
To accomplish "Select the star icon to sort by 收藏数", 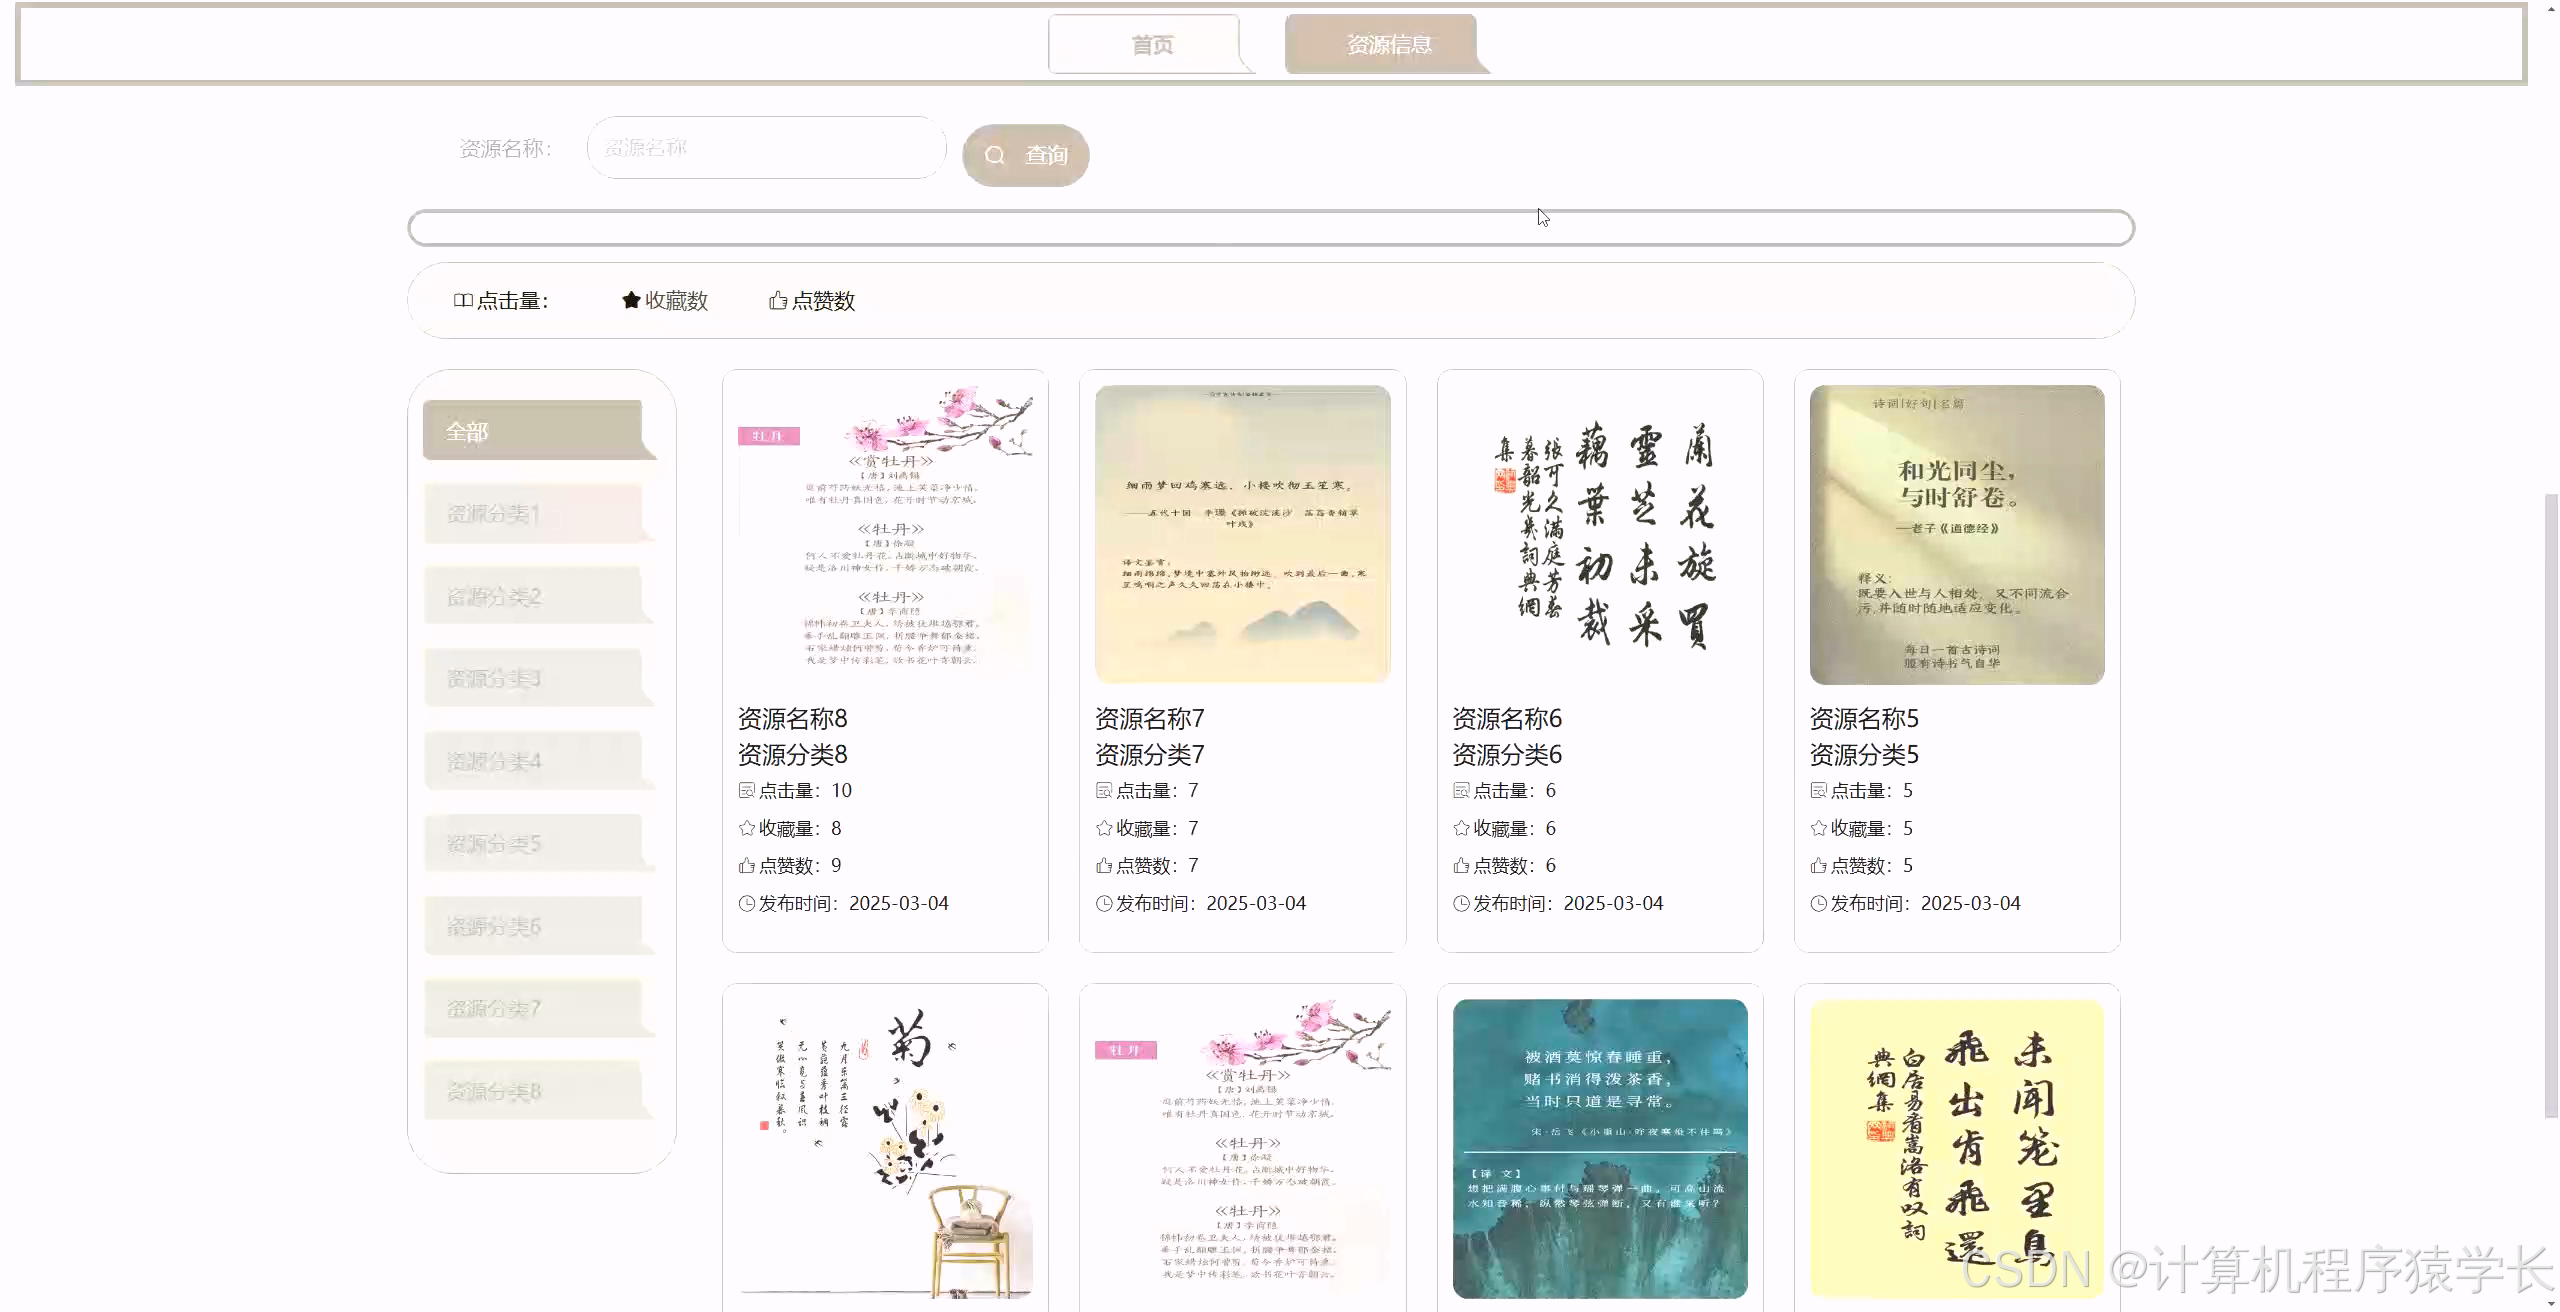I will (x=630, y=300).
